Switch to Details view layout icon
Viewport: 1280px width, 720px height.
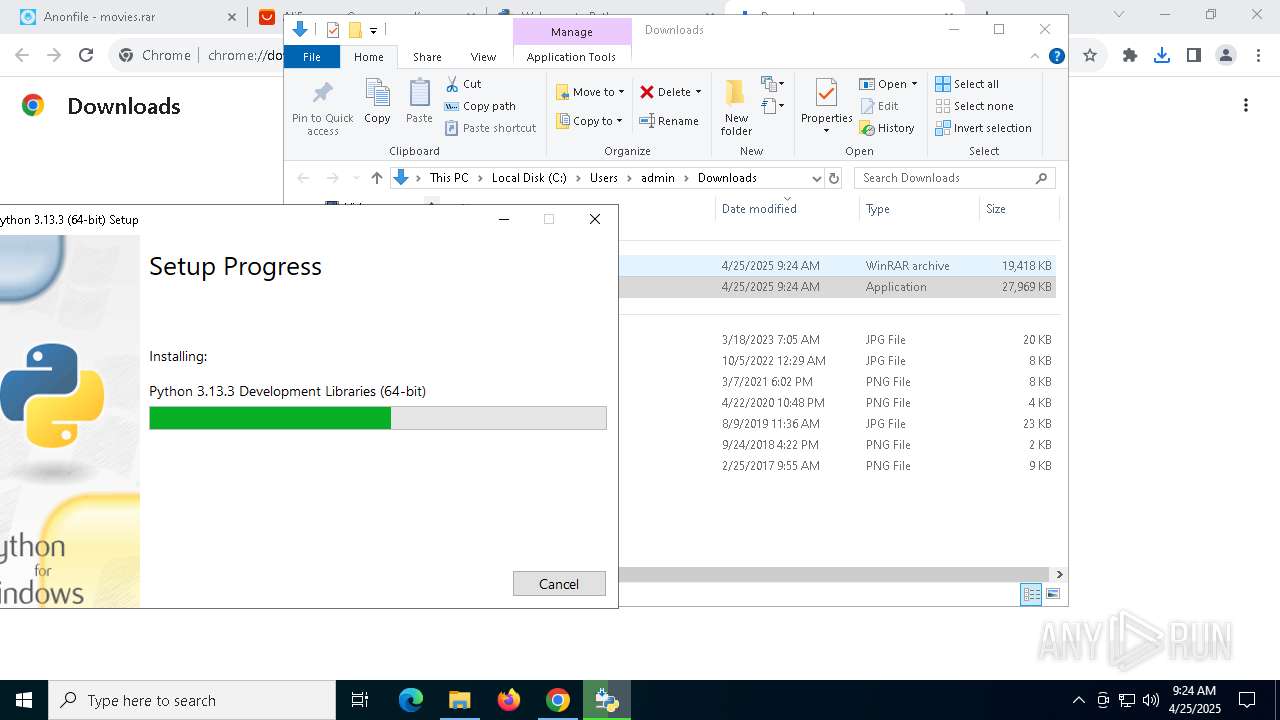click(1031, 595)
